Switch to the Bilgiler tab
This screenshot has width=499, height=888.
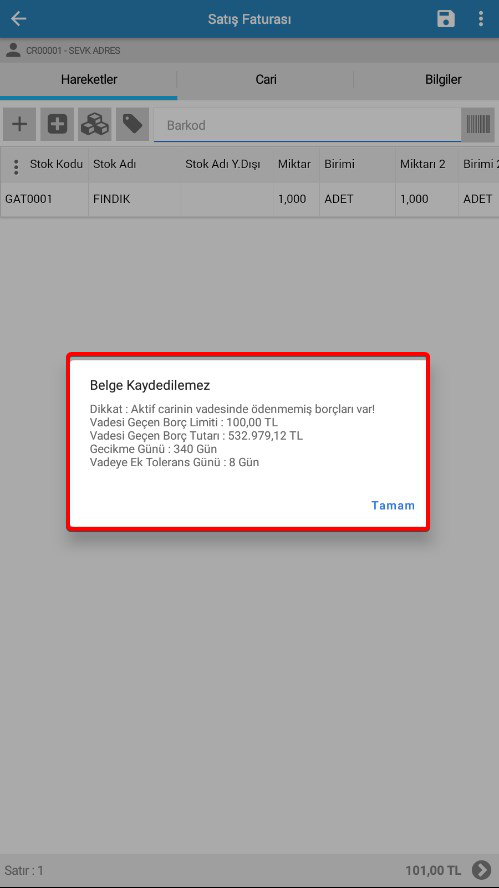443,80
